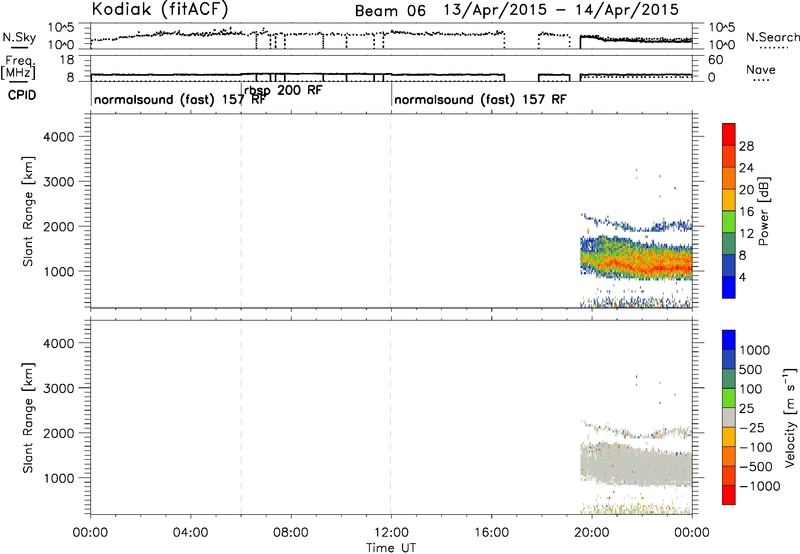Click the 16 tick label on power colorbar
Image resolution: width=800 pixels, height=554 pixels.
746,212
